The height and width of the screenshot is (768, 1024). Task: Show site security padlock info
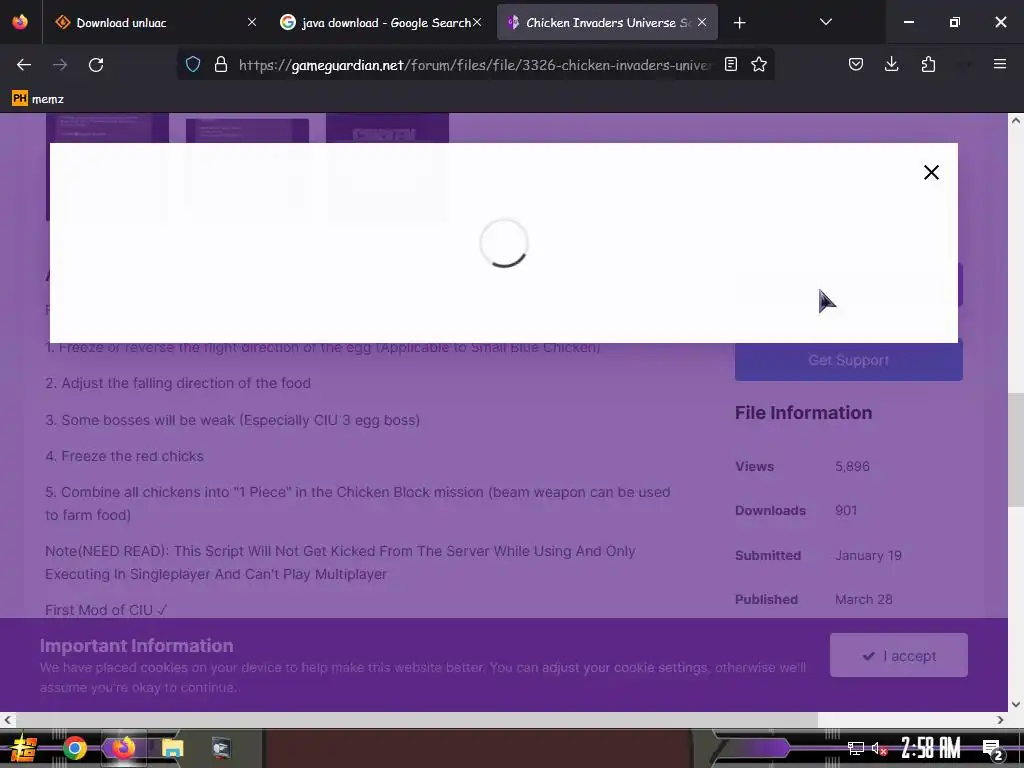click(221, 64)
